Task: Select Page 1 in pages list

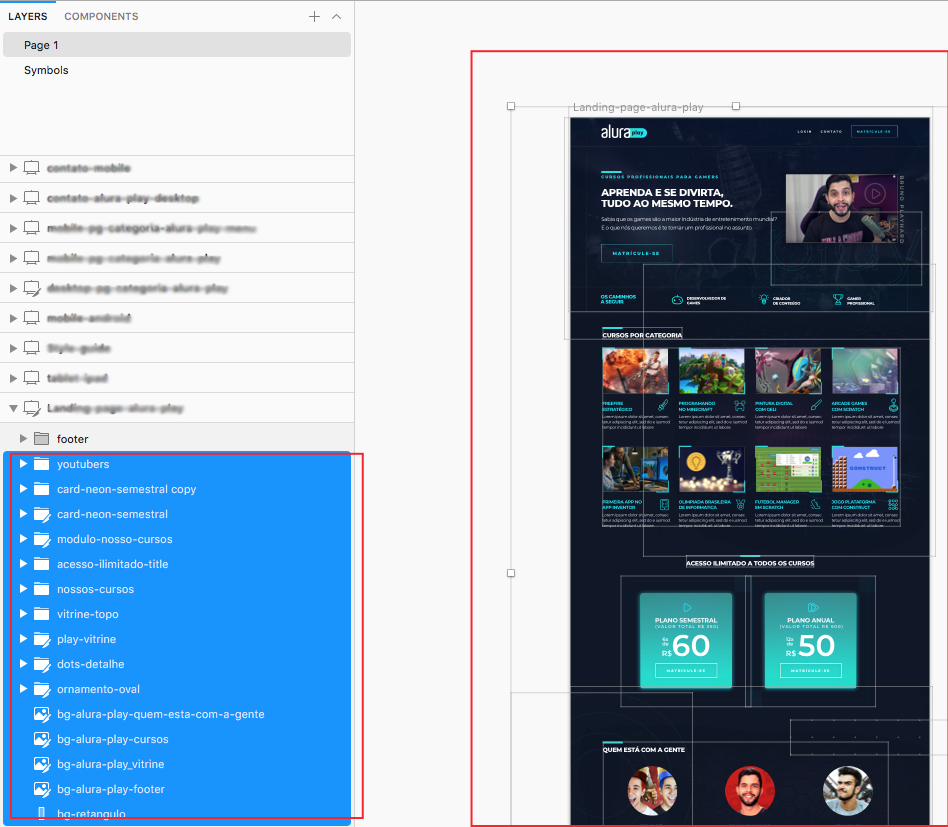Action: point(177,45)
